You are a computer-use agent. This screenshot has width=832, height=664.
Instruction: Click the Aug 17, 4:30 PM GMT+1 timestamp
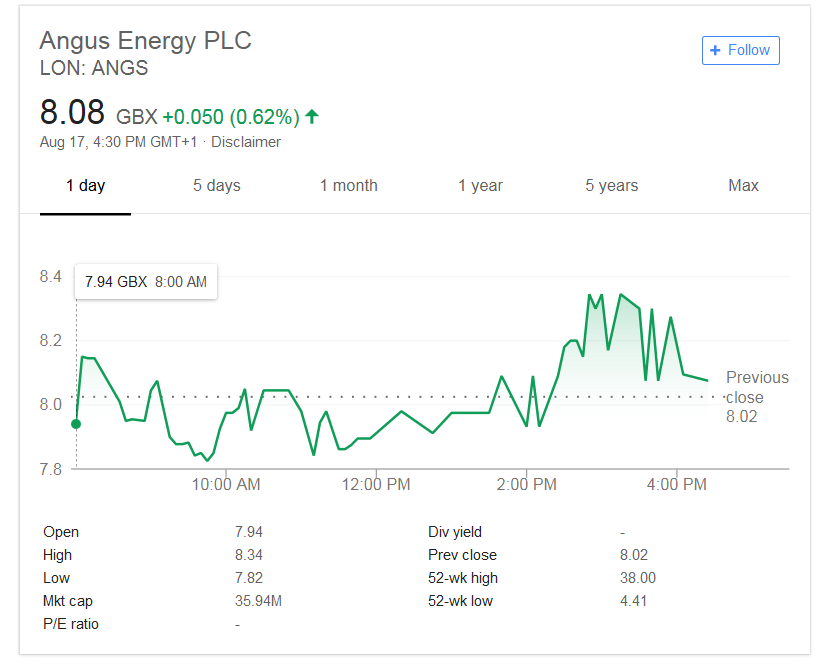click(118, 142)
